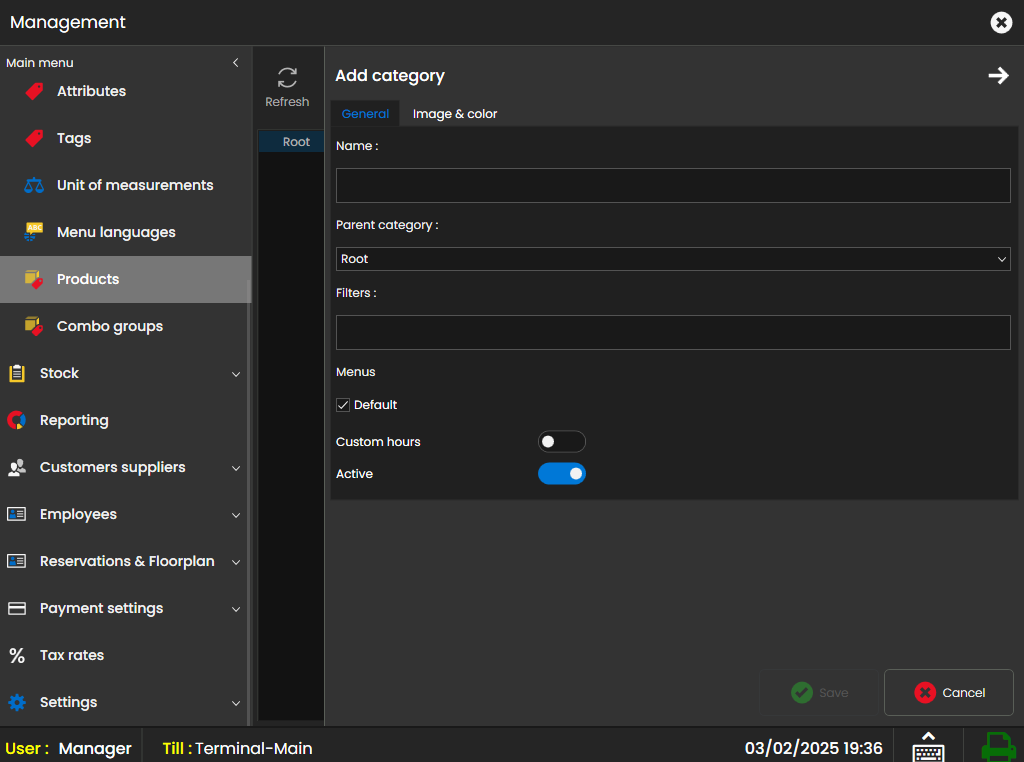Expand the Payment settings section
This screenshot has height=762, width=1024.
pyautogui.click(x=236, y=609)
